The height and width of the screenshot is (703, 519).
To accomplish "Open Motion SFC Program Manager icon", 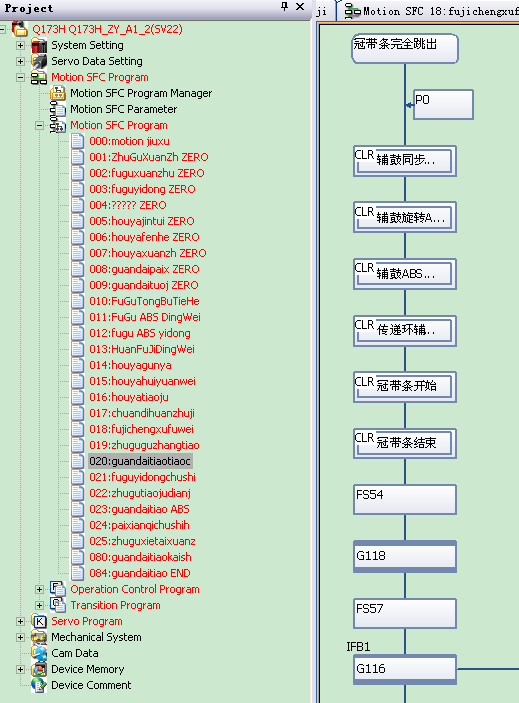I will [58, 93].
